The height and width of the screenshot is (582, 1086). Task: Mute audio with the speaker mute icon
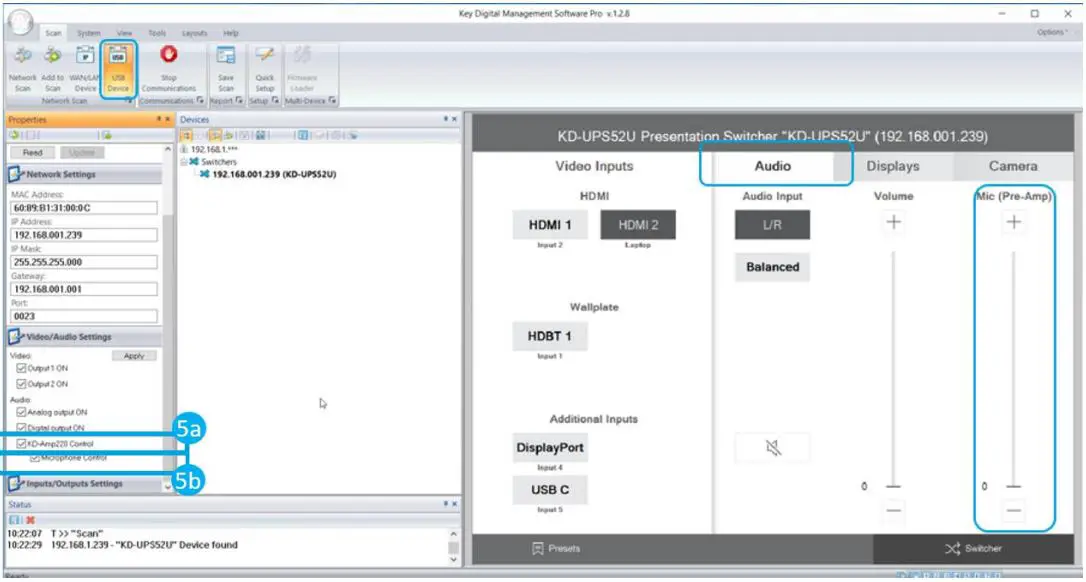click(772, 448)
